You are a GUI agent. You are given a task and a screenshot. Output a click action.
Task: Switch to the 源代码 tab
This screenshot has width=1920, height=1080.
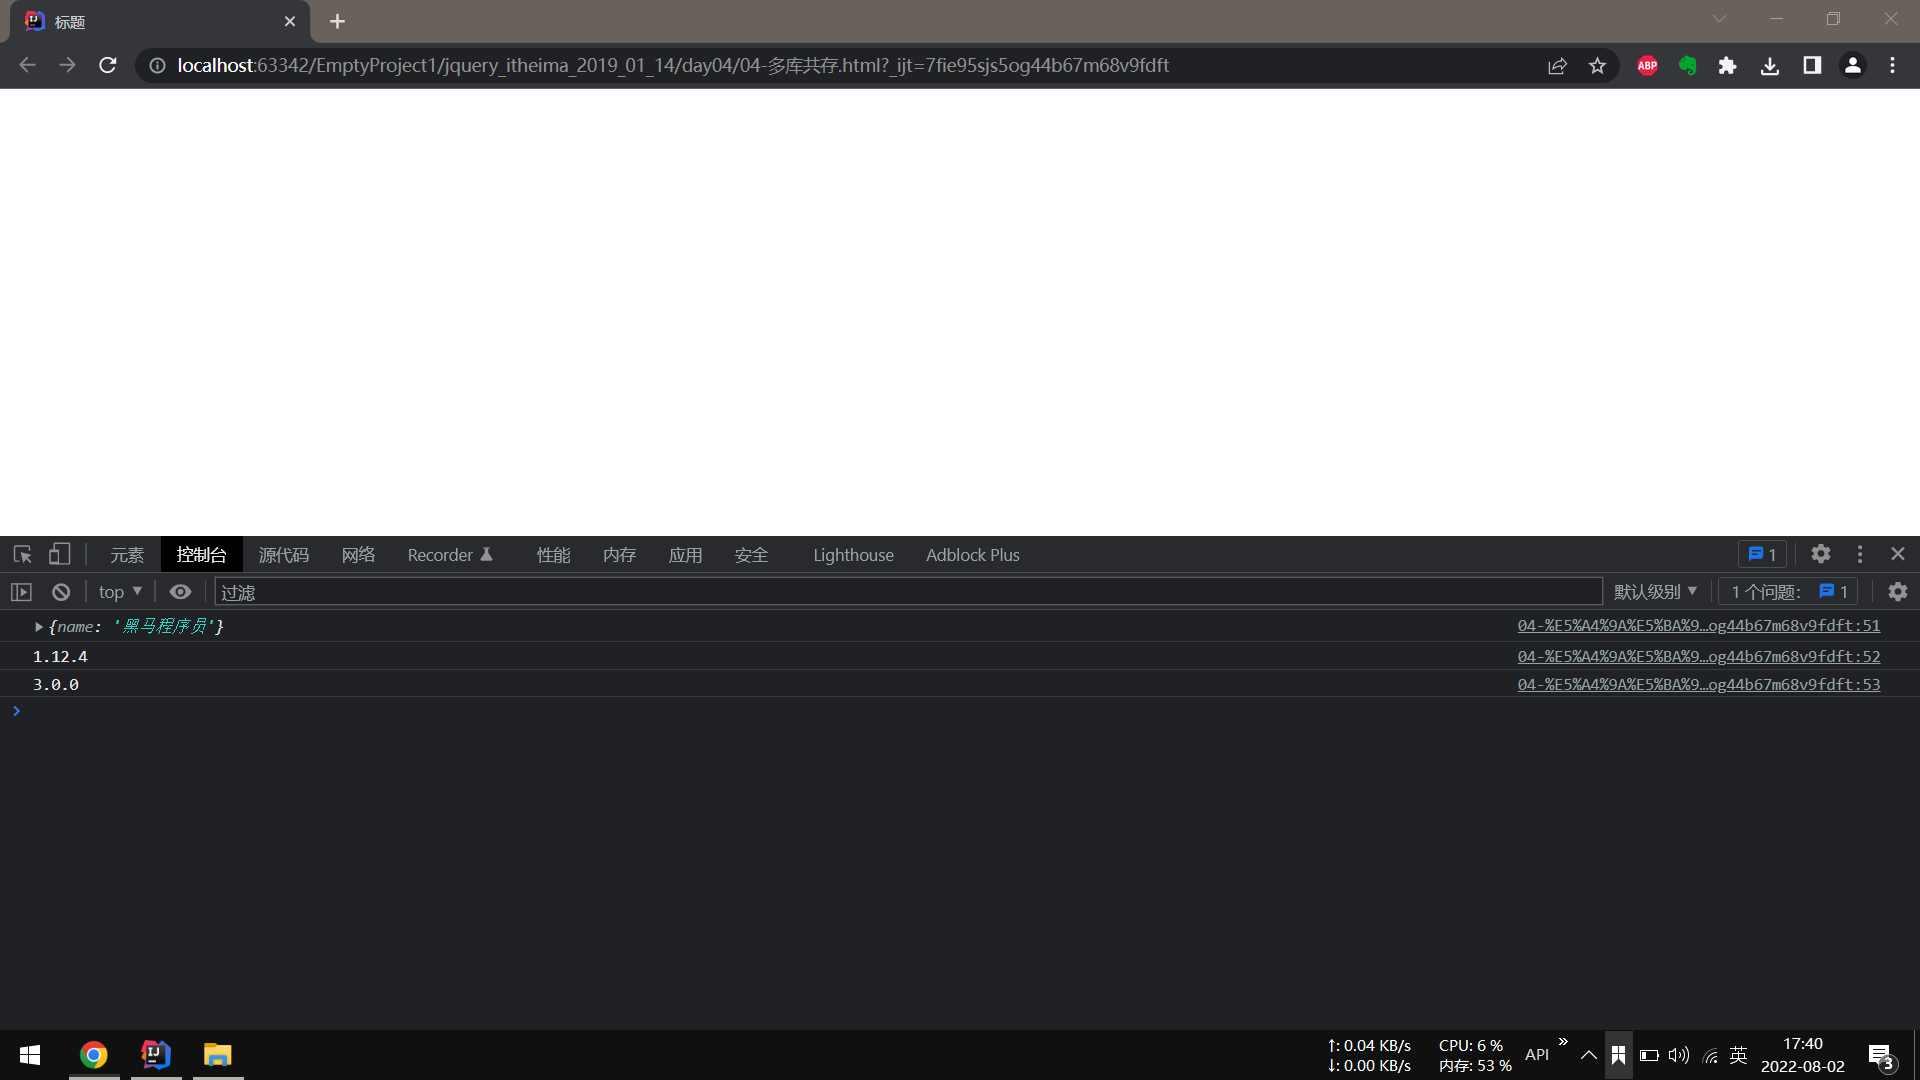(x=284, y=555)
